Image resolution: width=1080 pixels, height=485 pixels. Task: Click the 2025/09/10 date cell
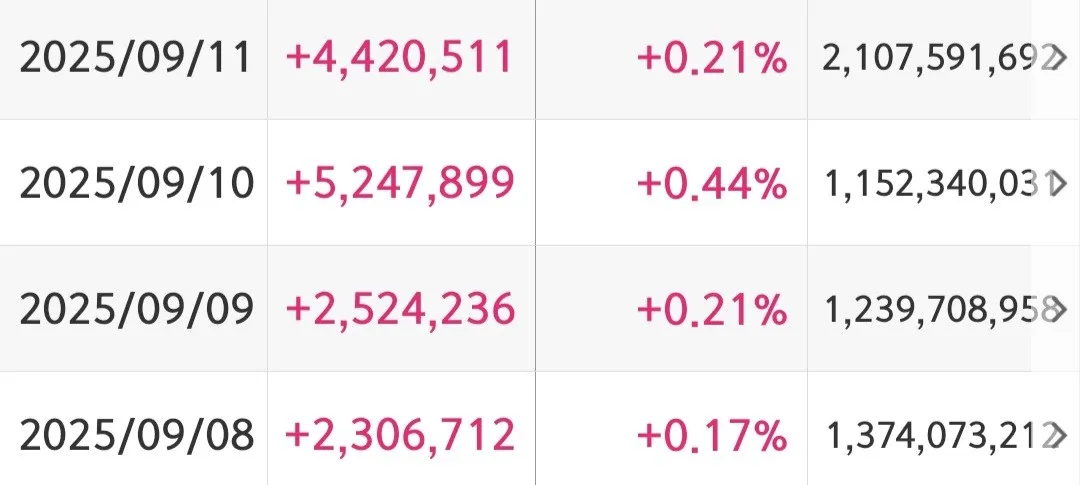tap(137, 183)
